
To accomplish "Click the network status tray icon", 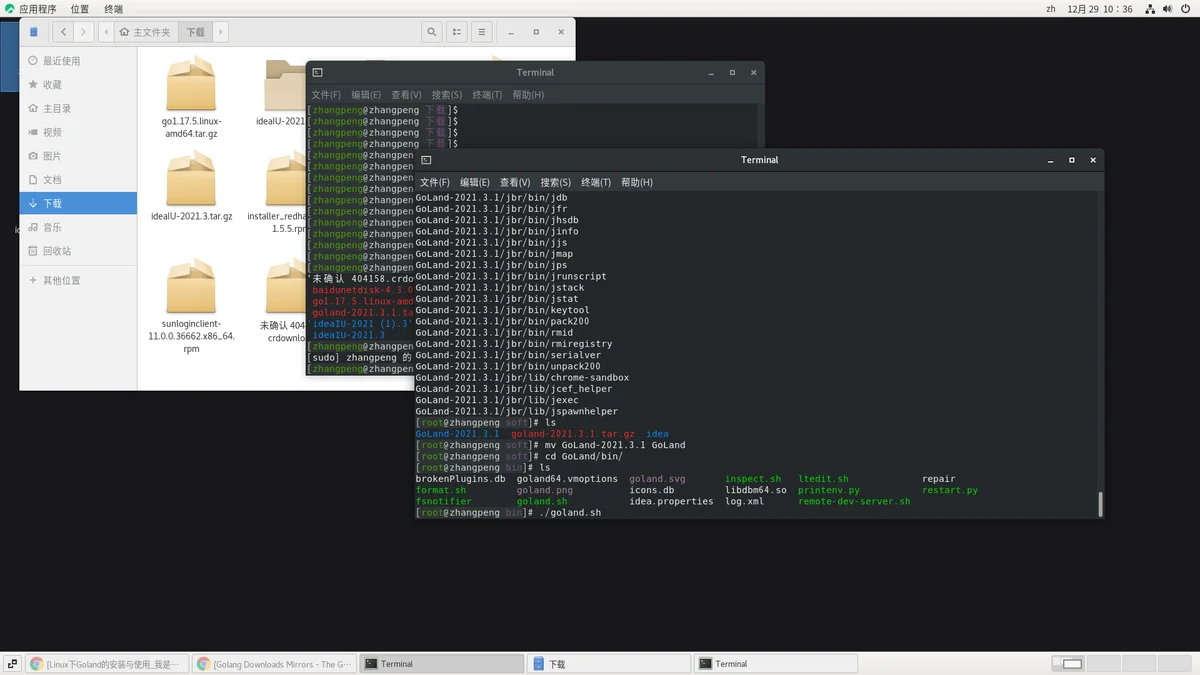I will (x=1151, y=9).
